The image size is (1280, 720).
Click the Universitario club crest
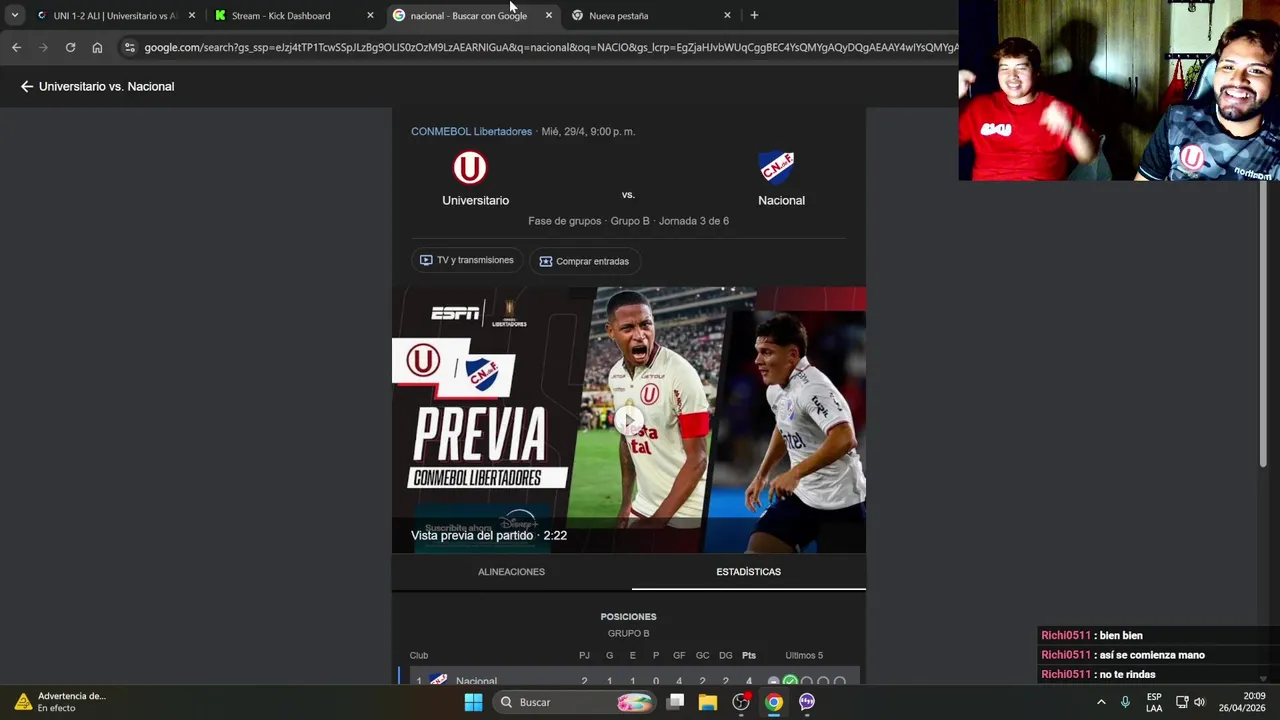coord(469,167)
